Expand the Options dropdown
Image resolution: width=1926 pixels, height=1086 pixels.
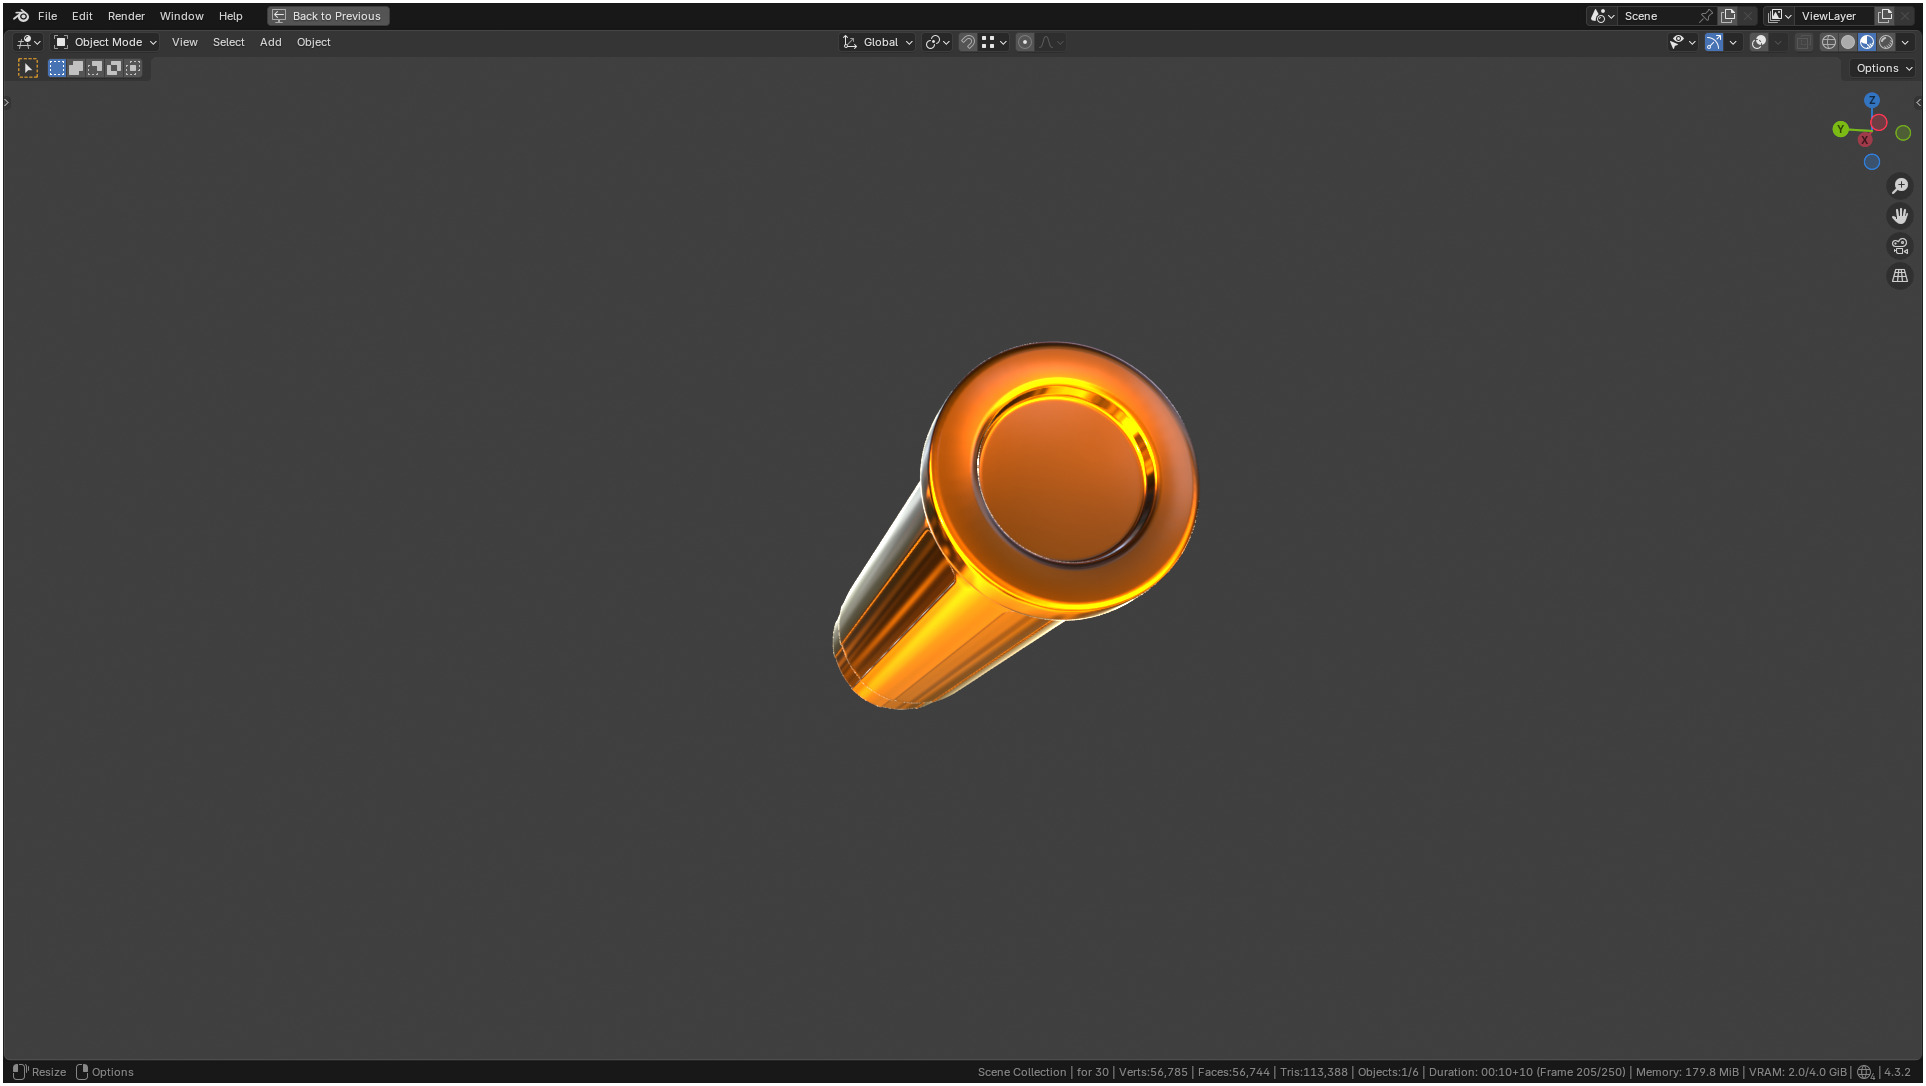pyautogui.click(x=1883, y=68)
